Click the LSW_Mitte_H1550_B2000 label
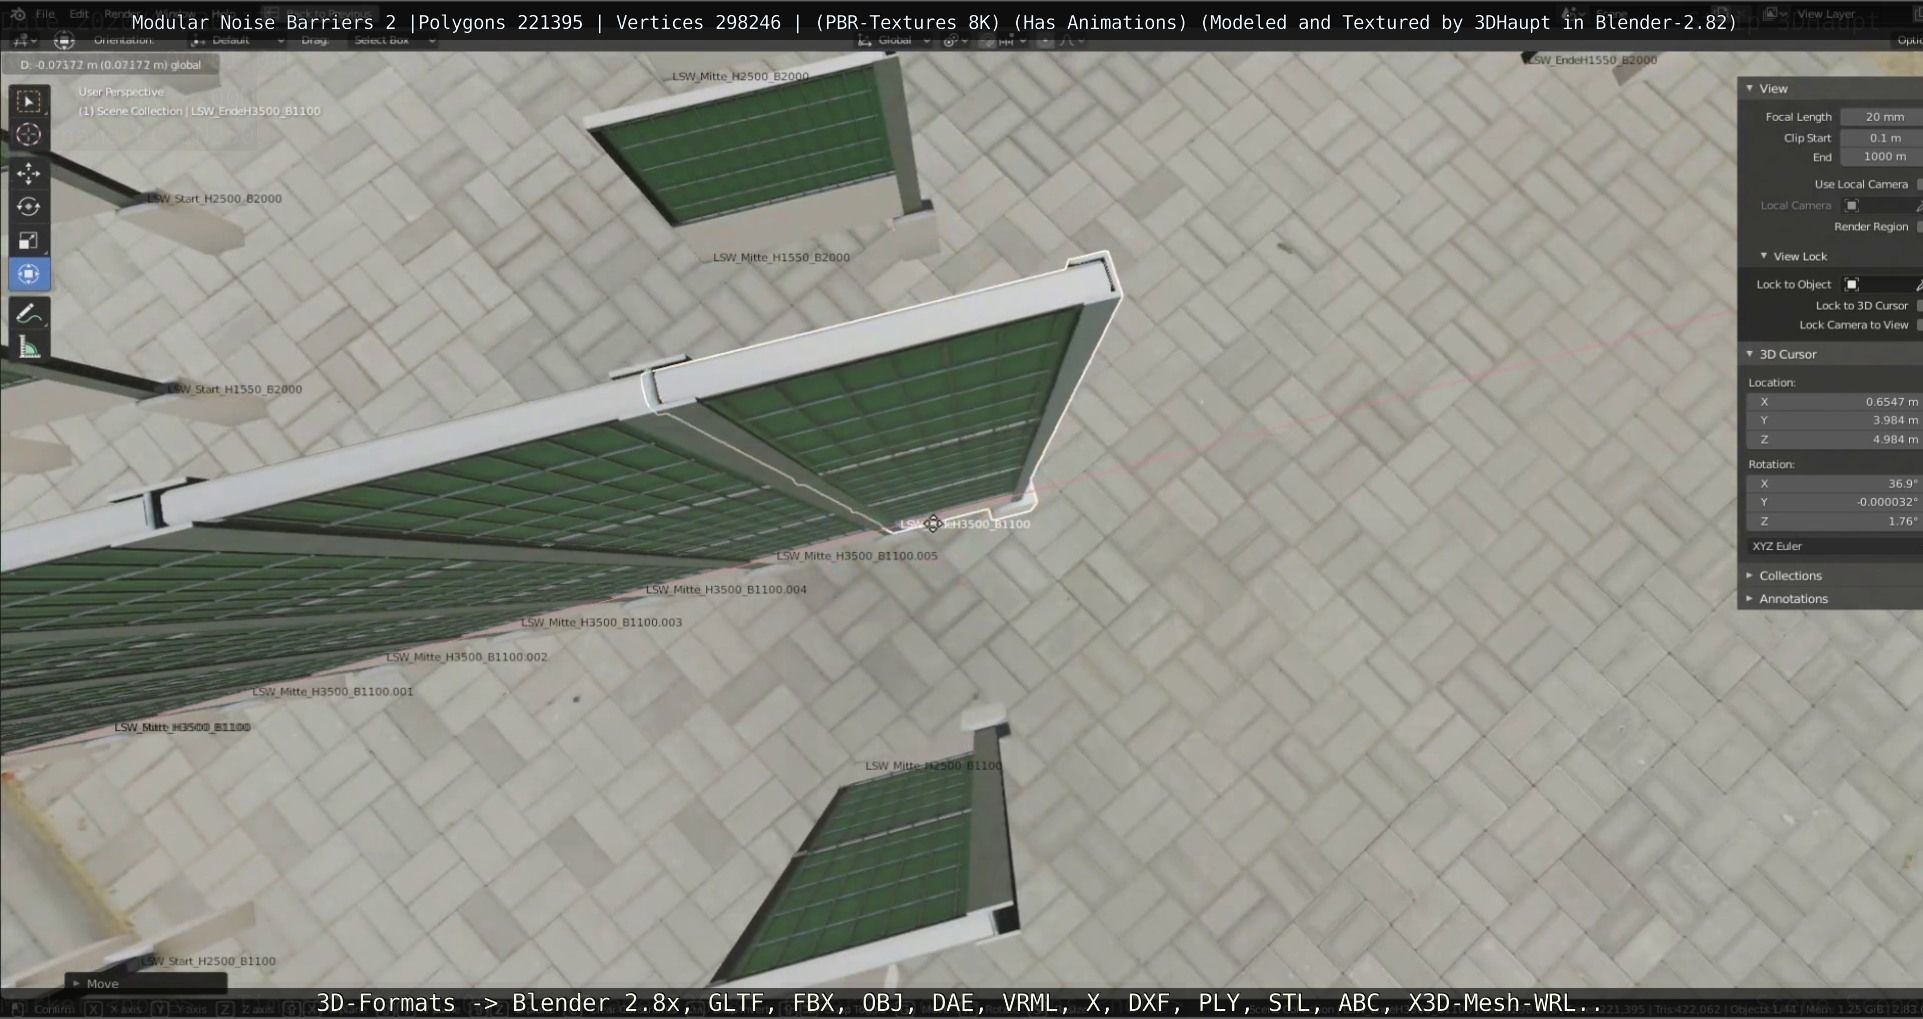 [x=781, y=257]
